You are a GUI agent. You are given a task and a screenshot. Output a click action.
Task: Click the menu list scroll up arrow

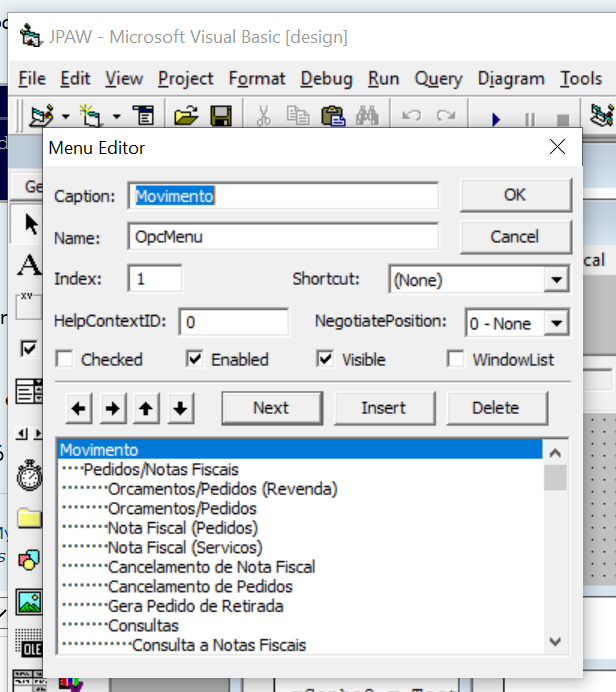point(555,452)
